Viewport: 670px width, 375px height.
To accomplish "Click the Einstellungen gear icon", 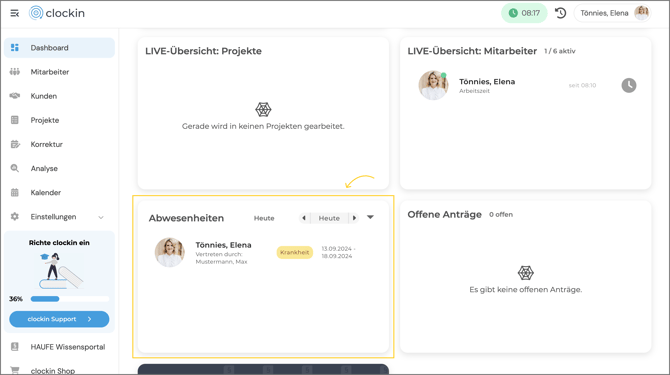I will (15, 217).
